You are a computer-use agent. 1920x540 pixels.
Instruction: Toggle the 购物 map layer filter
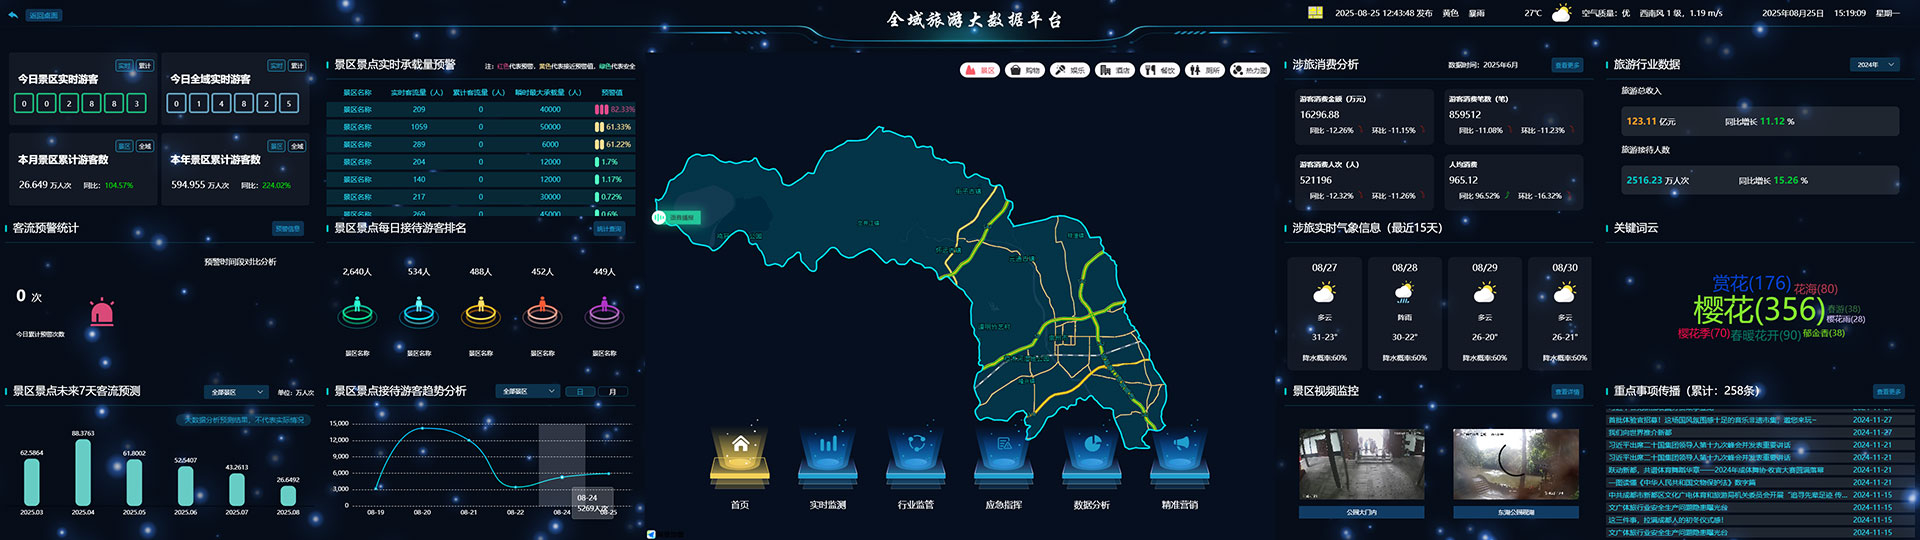(1025, 70)
